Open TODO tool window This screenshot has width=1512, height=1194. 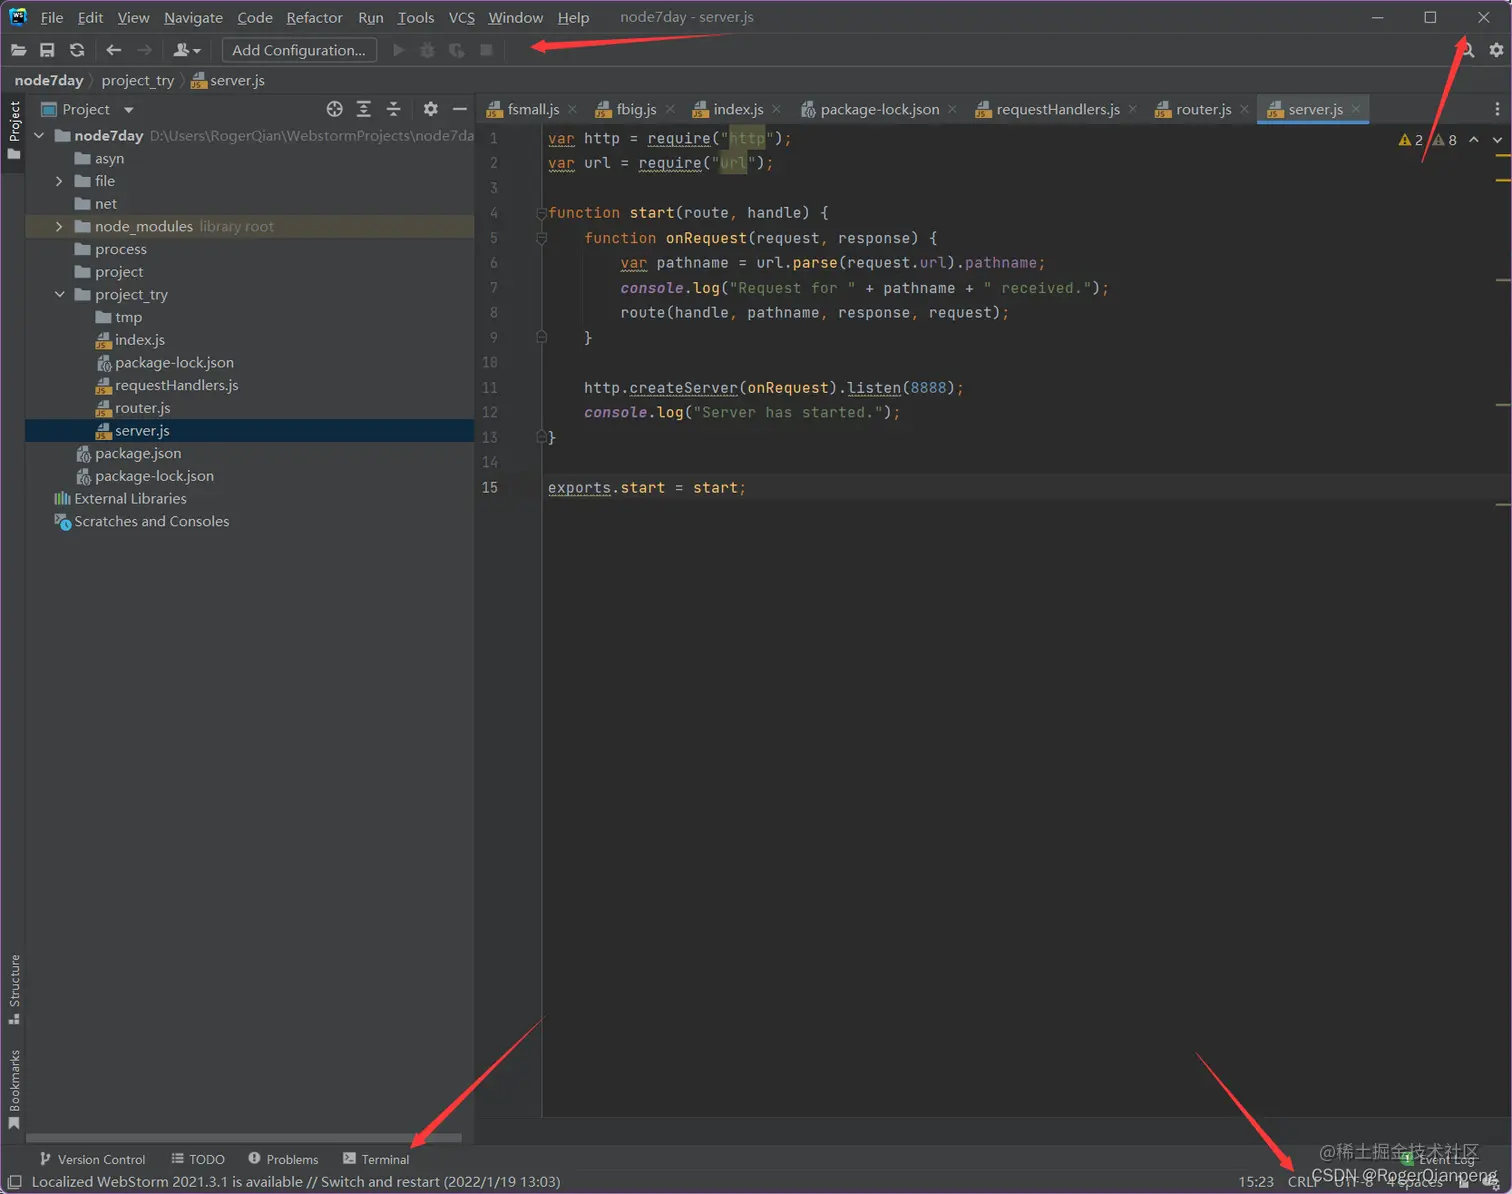tap(198, 1159)
